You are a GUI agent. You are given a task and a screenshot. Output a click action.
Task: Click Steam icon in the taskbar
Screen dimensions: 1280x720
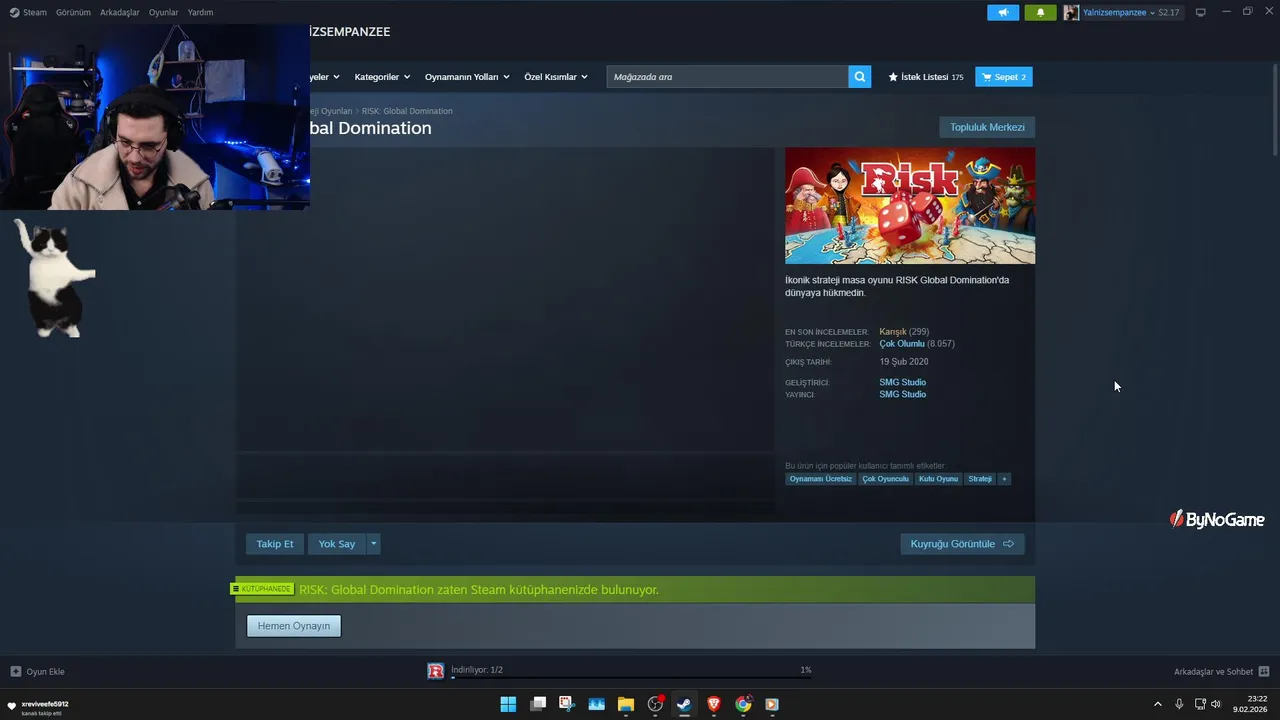[684, 704]
